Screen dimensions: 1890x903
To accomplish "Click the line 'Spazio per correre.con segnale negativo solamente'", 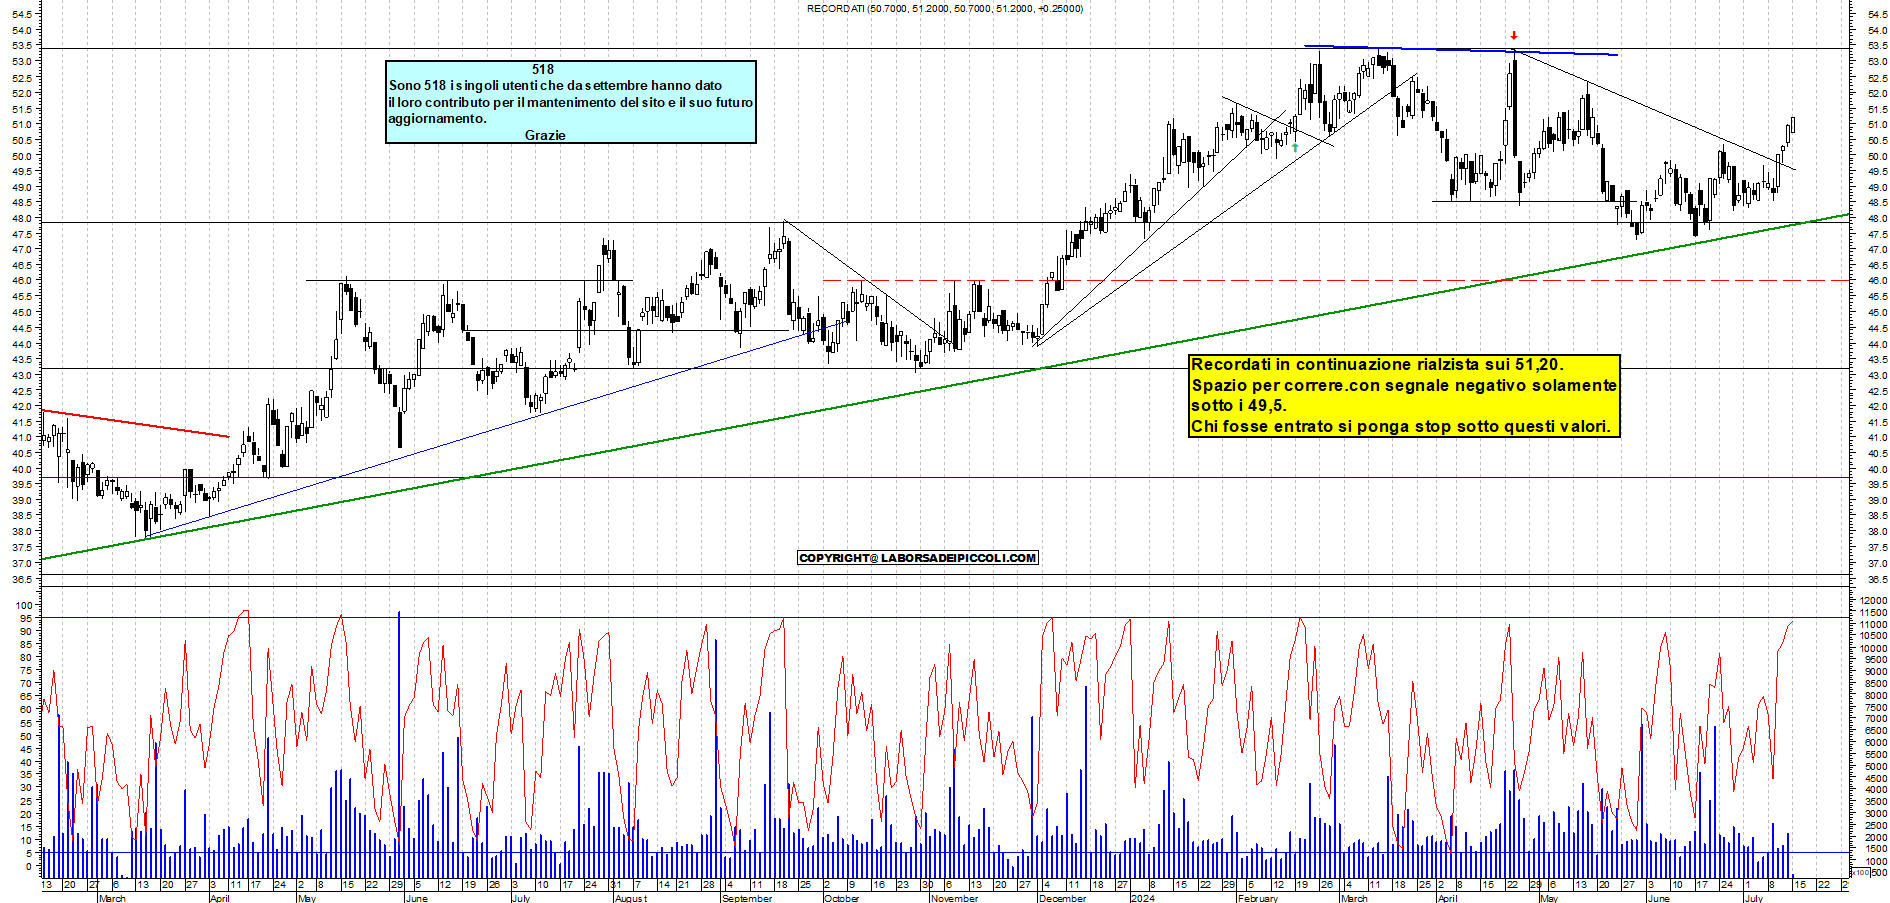I will pos(1404,385).
